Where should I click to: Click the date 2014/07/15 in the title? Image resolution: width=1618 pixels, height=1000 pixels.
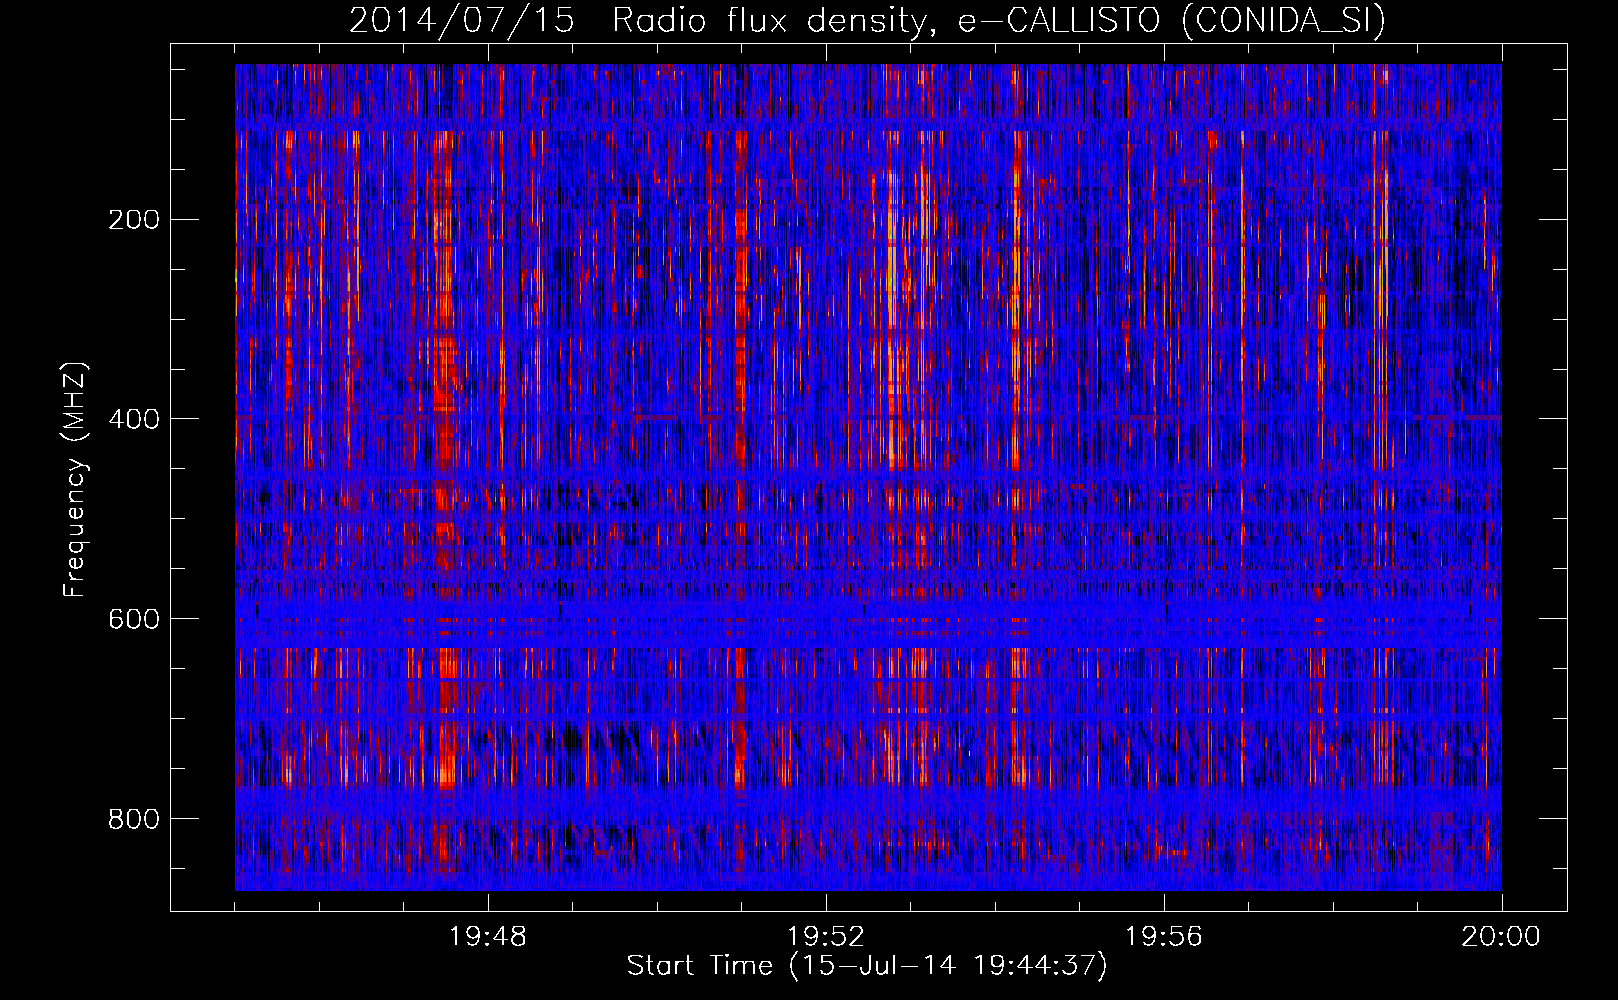462,21
